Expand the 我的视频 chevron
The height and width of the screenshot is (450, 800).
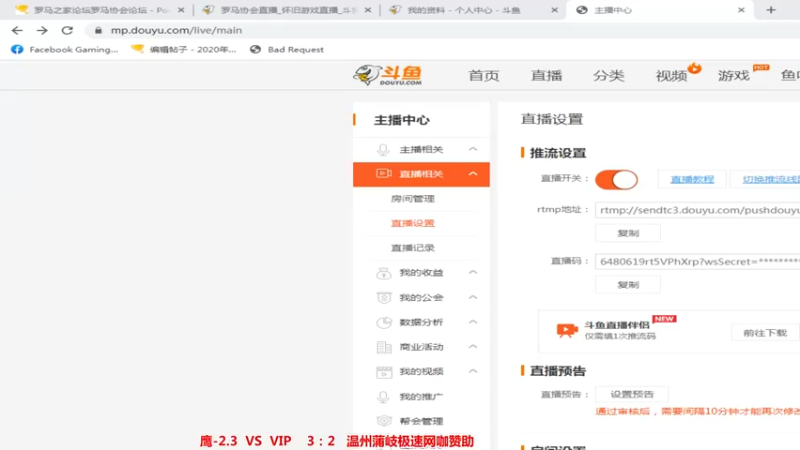tap(473, 371)
